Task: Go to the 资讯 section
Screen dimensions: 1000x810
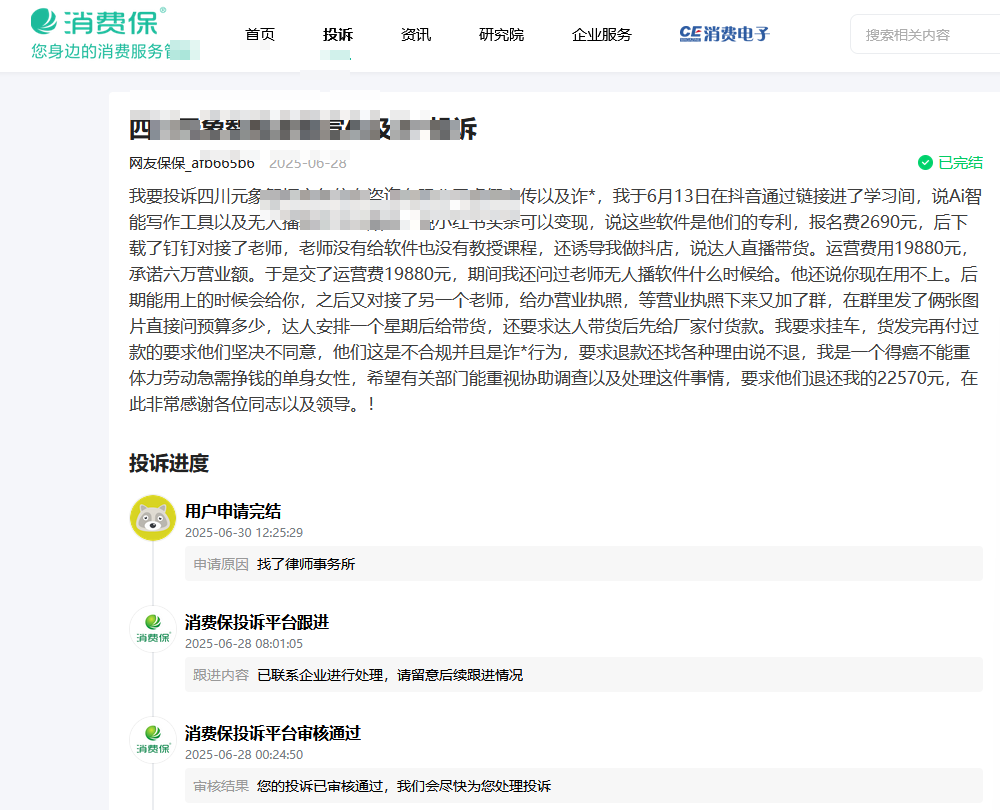Action: point(416,34)
